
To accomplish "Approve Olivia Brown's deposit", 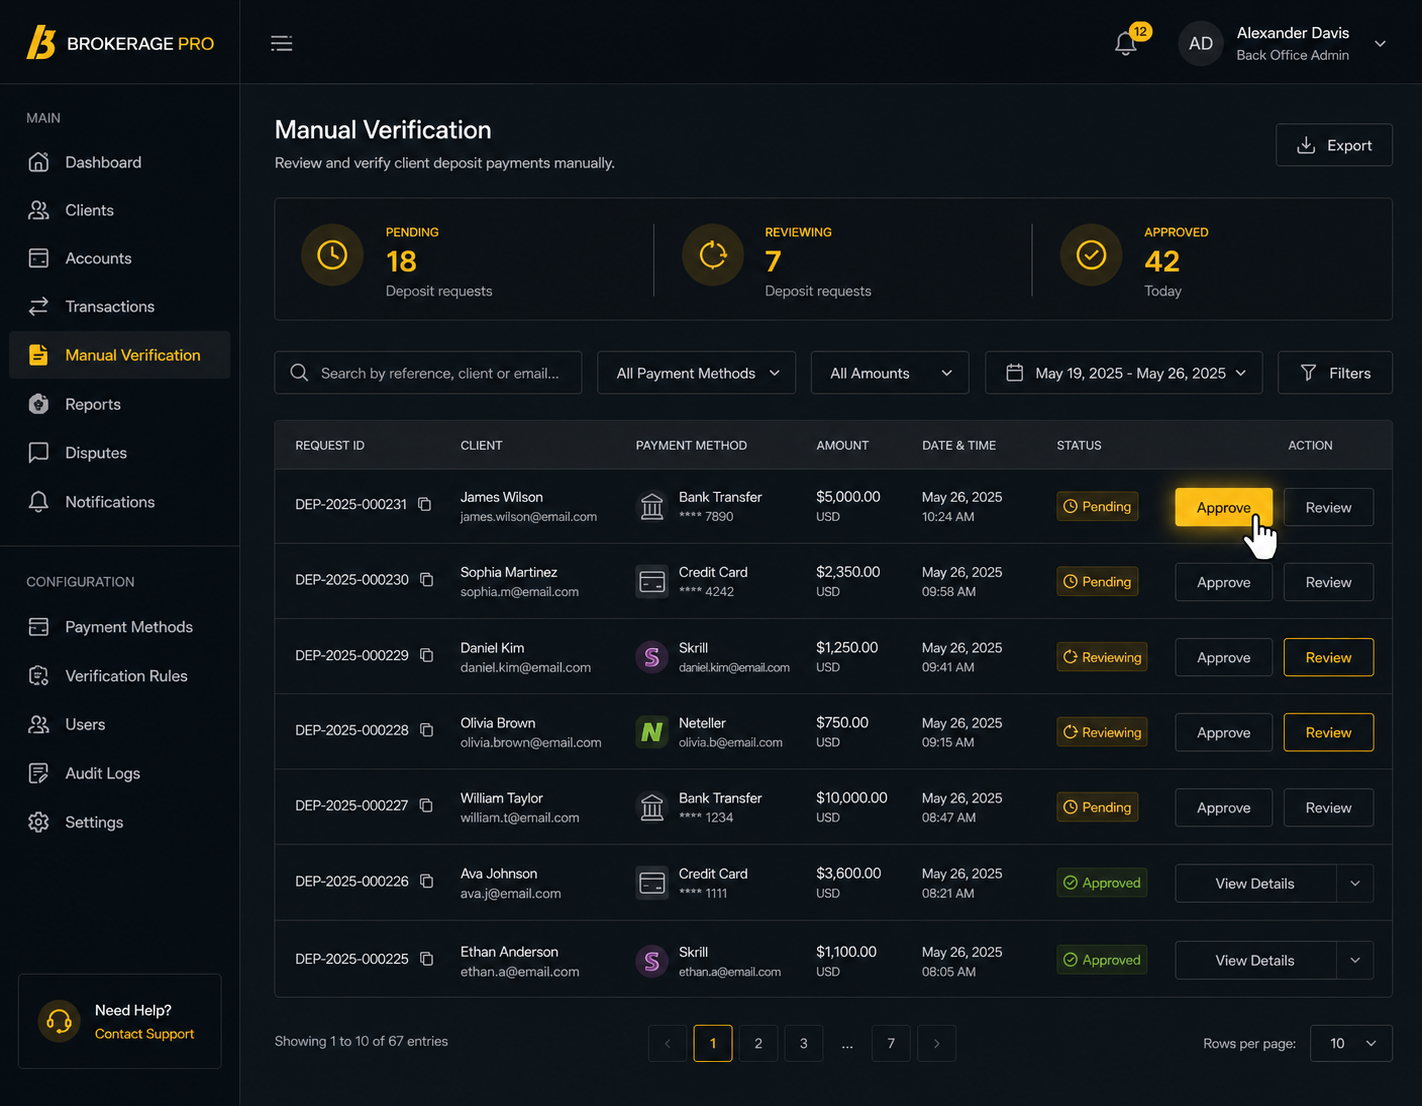I will point(1223,732).
